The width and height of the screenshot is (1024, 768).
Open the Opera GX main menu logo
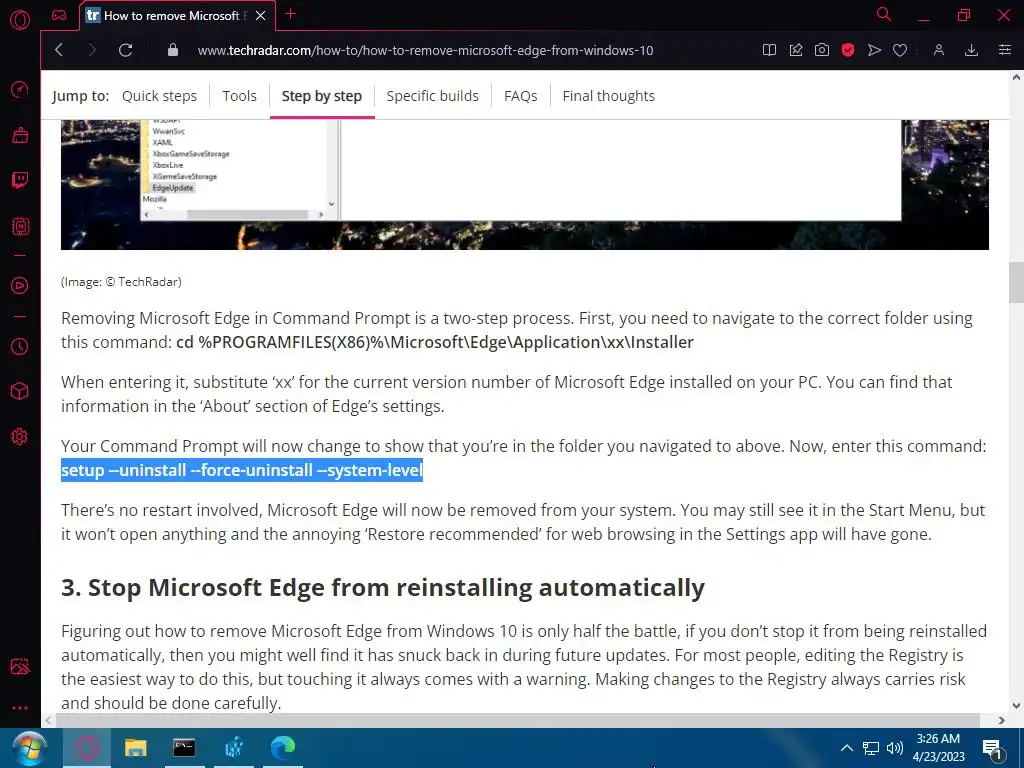pos(20,20)
